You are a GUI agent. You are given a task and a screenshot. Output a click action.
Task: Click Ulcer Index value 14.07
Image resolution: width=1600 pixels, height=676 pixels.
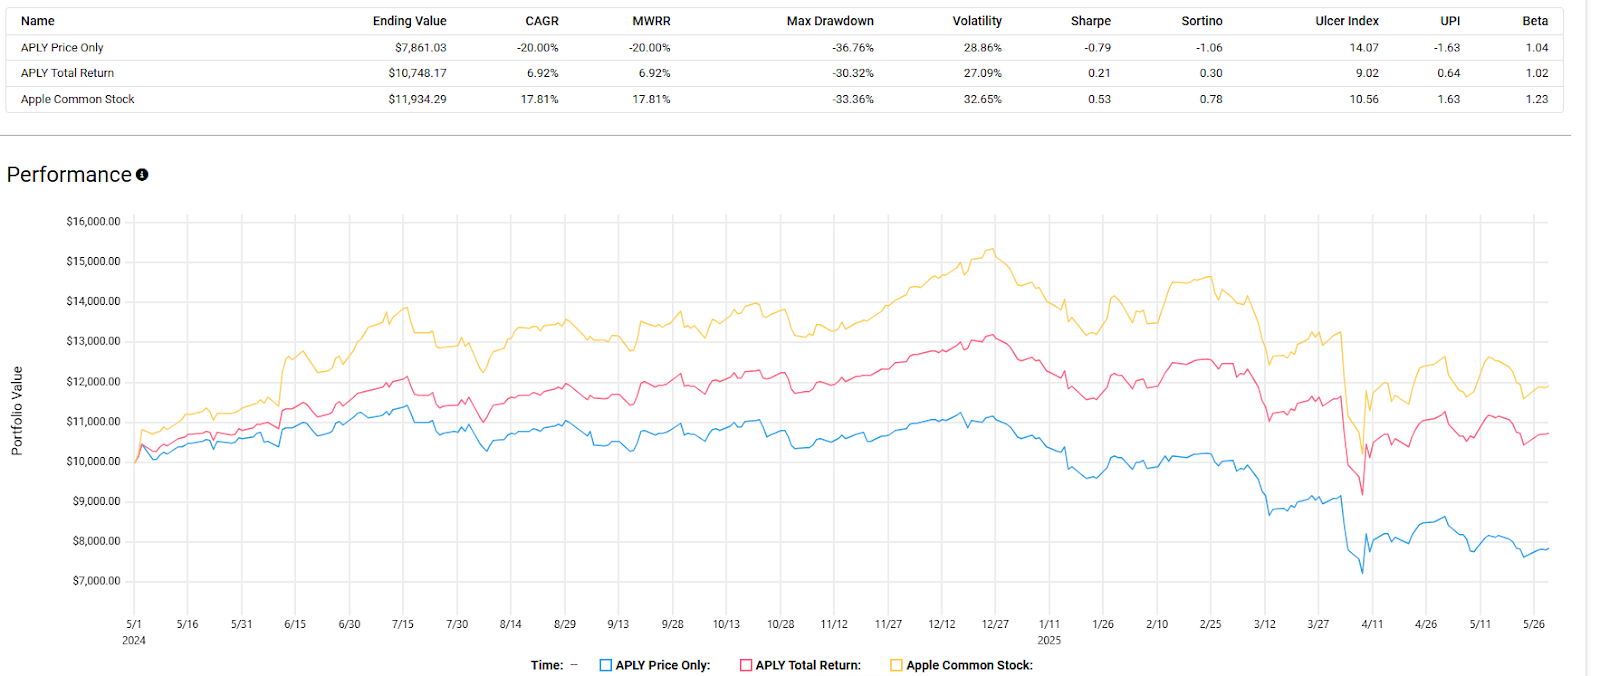point(1365,48)
